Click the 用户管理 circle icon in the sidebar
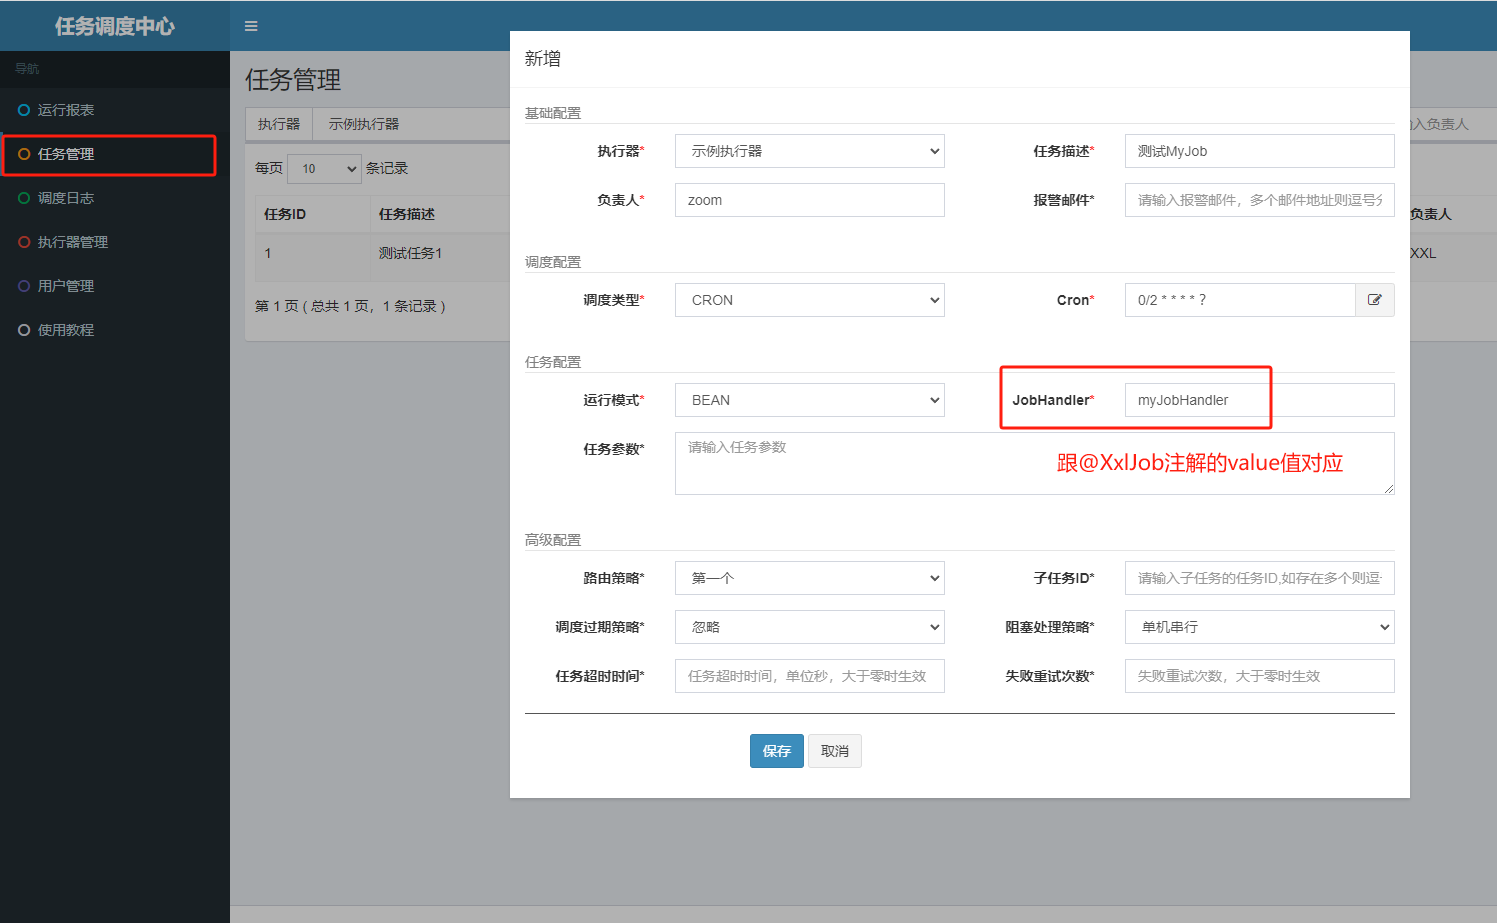The width and height of the screenshot is (1497, 923). (24, 286)
